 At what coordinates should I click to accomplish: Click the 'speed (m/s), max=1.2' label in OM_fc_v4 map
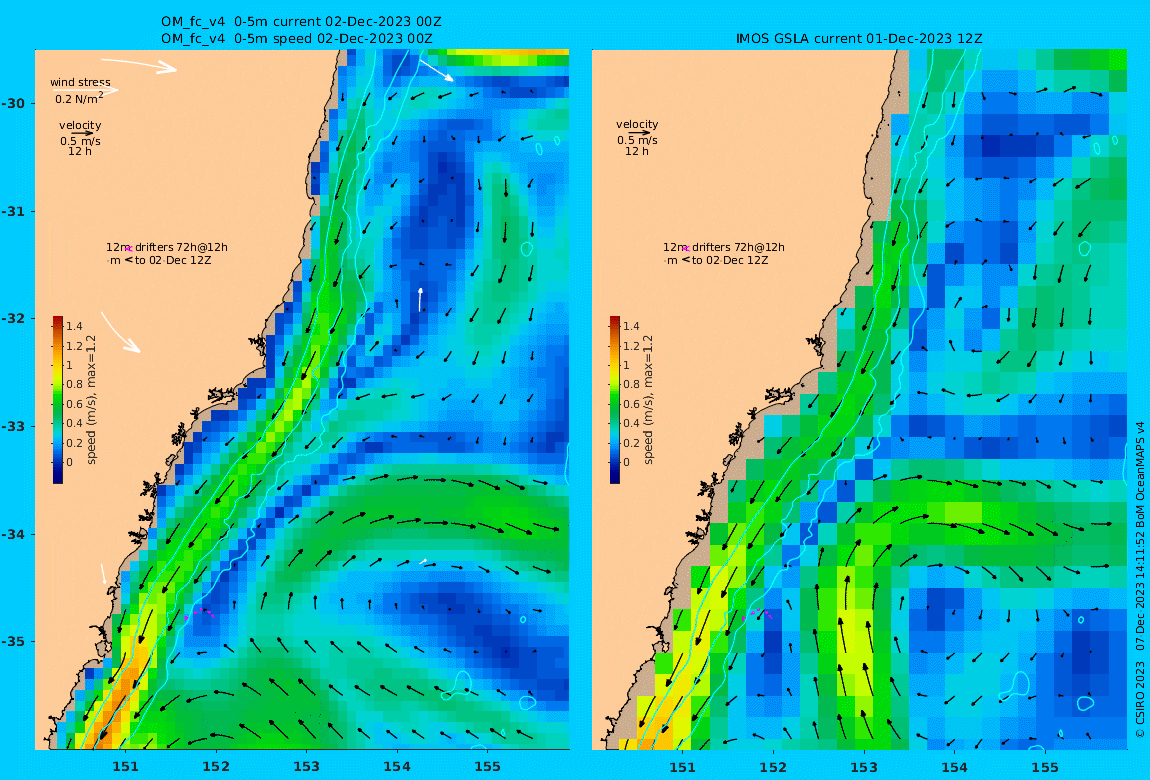point(91,400)
